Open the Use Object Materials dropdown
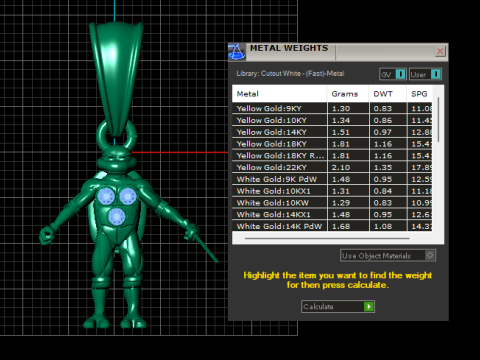 pos(388,256)
